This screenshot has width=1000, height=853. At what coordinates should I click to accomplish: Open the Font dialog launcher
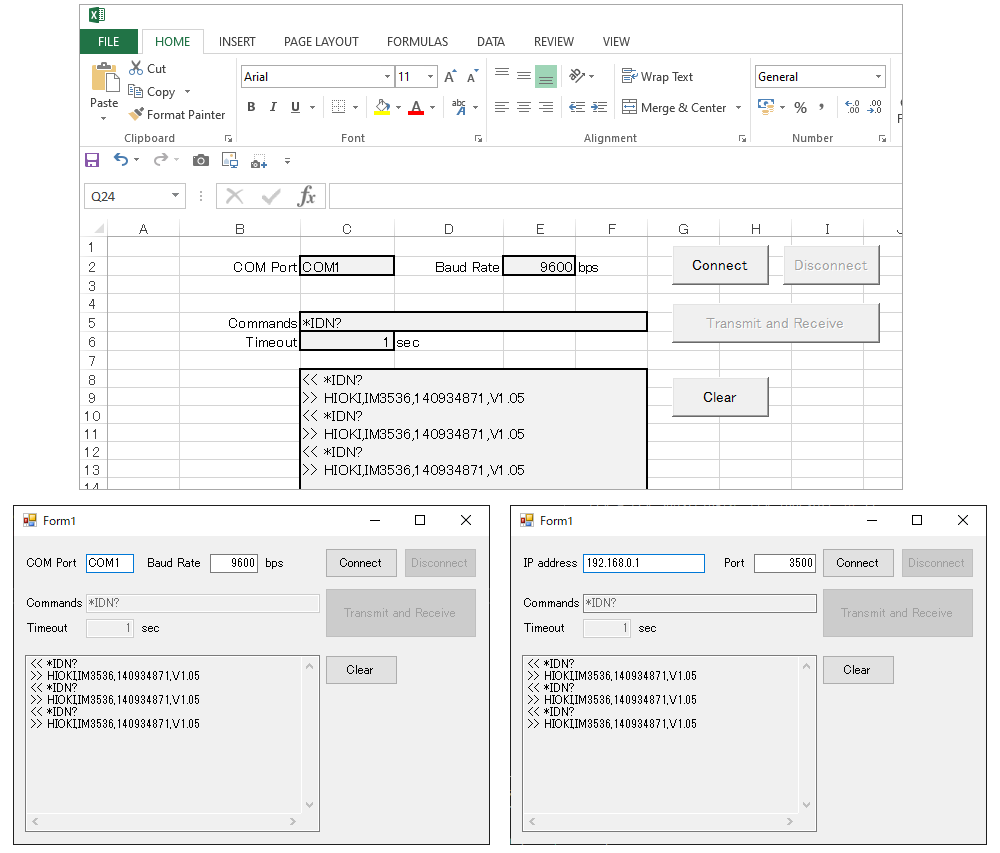[x=478, y=138]
